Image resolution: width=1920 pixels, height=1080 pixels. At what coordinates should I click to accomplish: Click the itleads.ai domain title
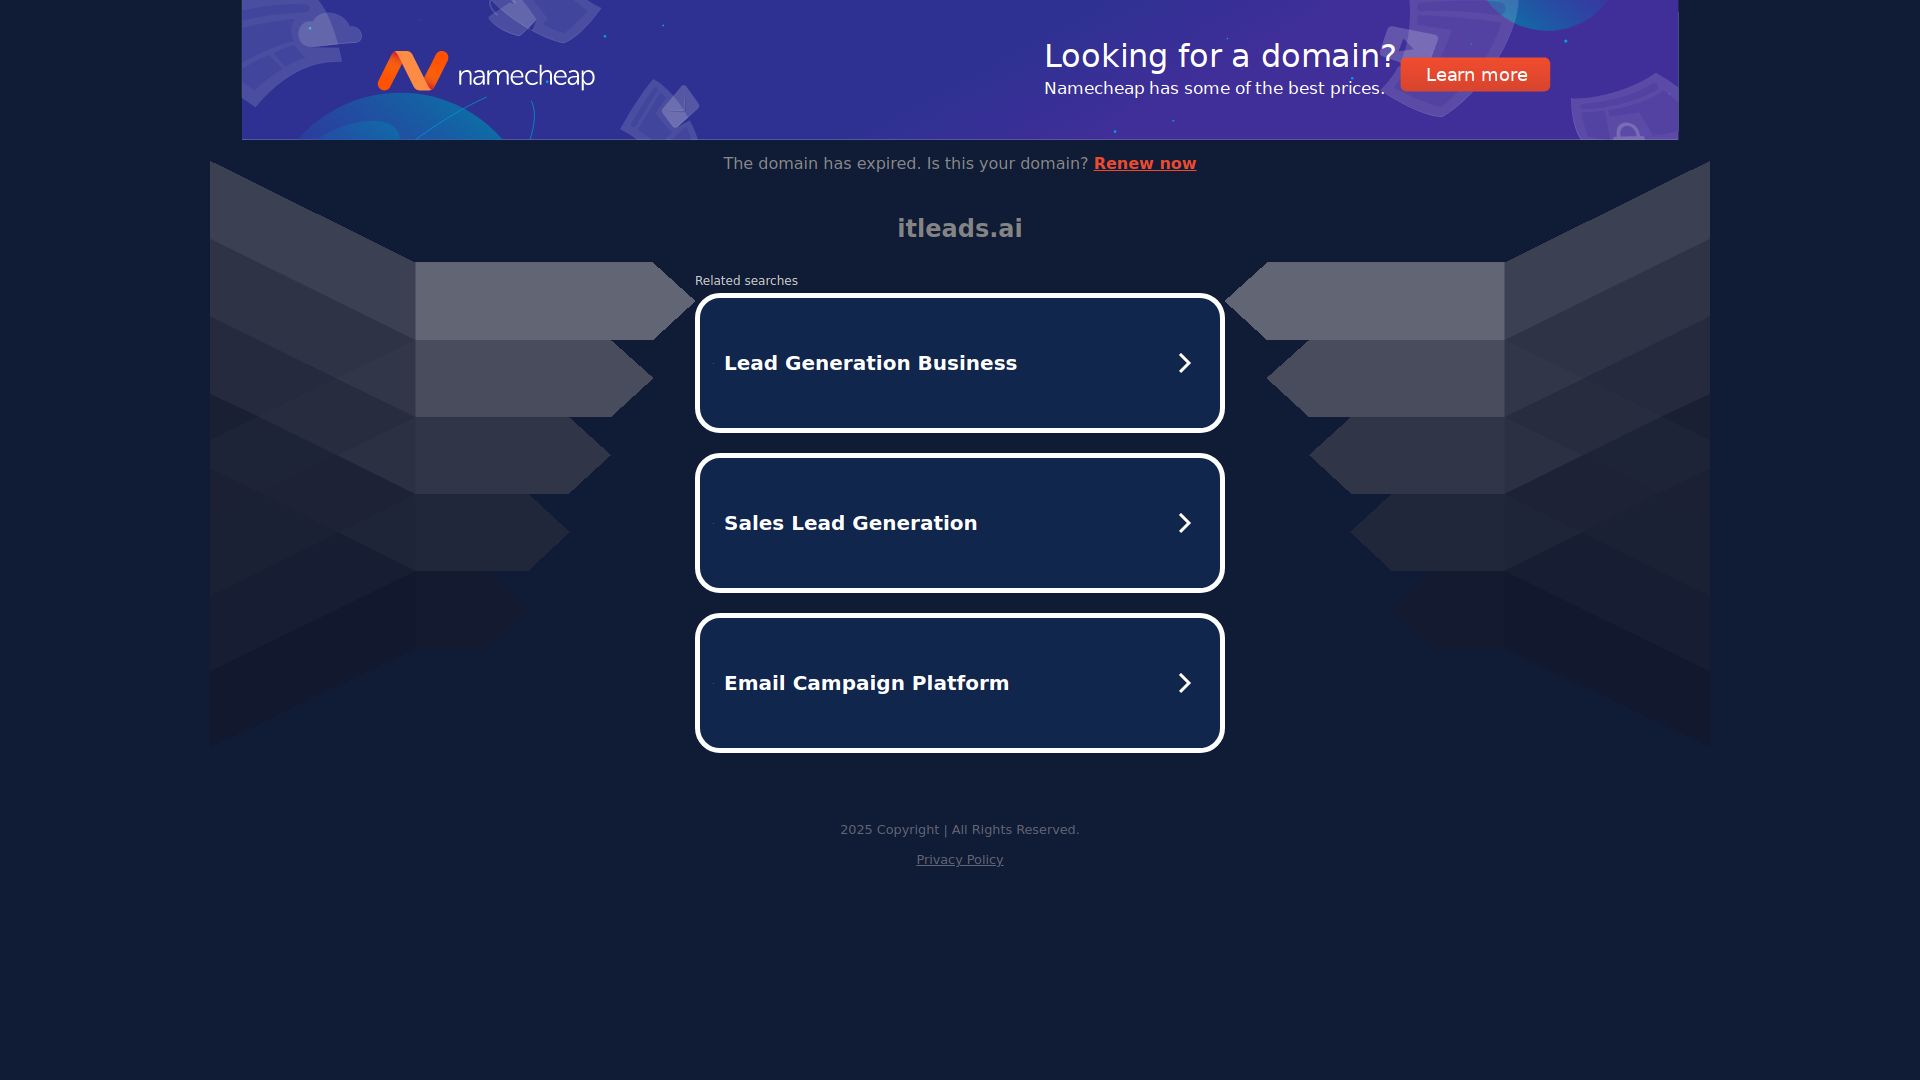(x=959, y=228)
